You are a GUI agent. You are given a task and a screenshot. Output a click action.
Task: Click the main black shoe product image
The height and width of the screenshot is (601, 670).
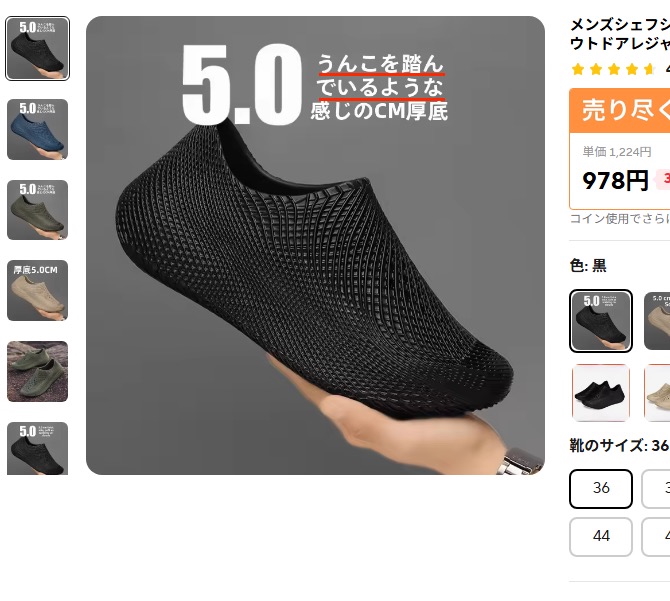pos(315,246)
